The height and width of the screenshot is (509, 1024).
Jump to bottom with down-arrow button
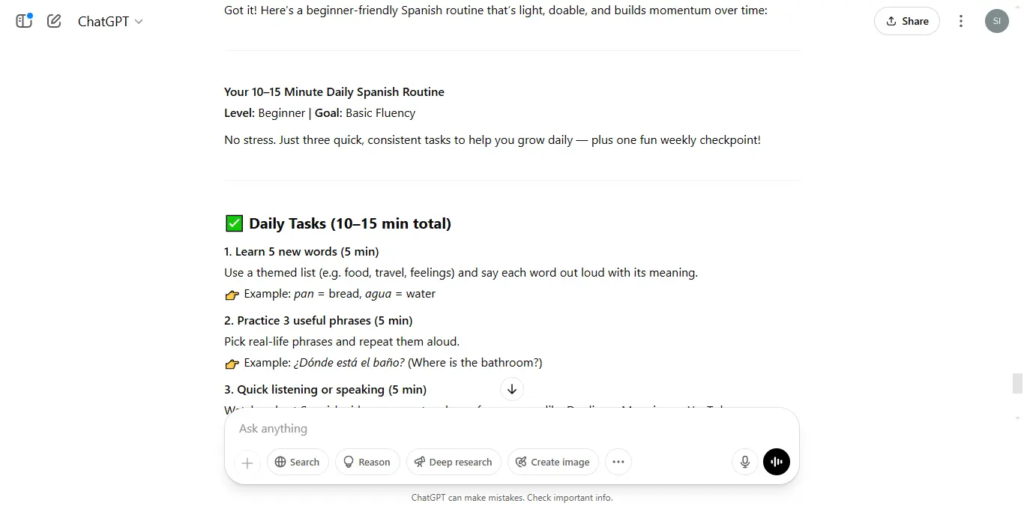(512, 389)
